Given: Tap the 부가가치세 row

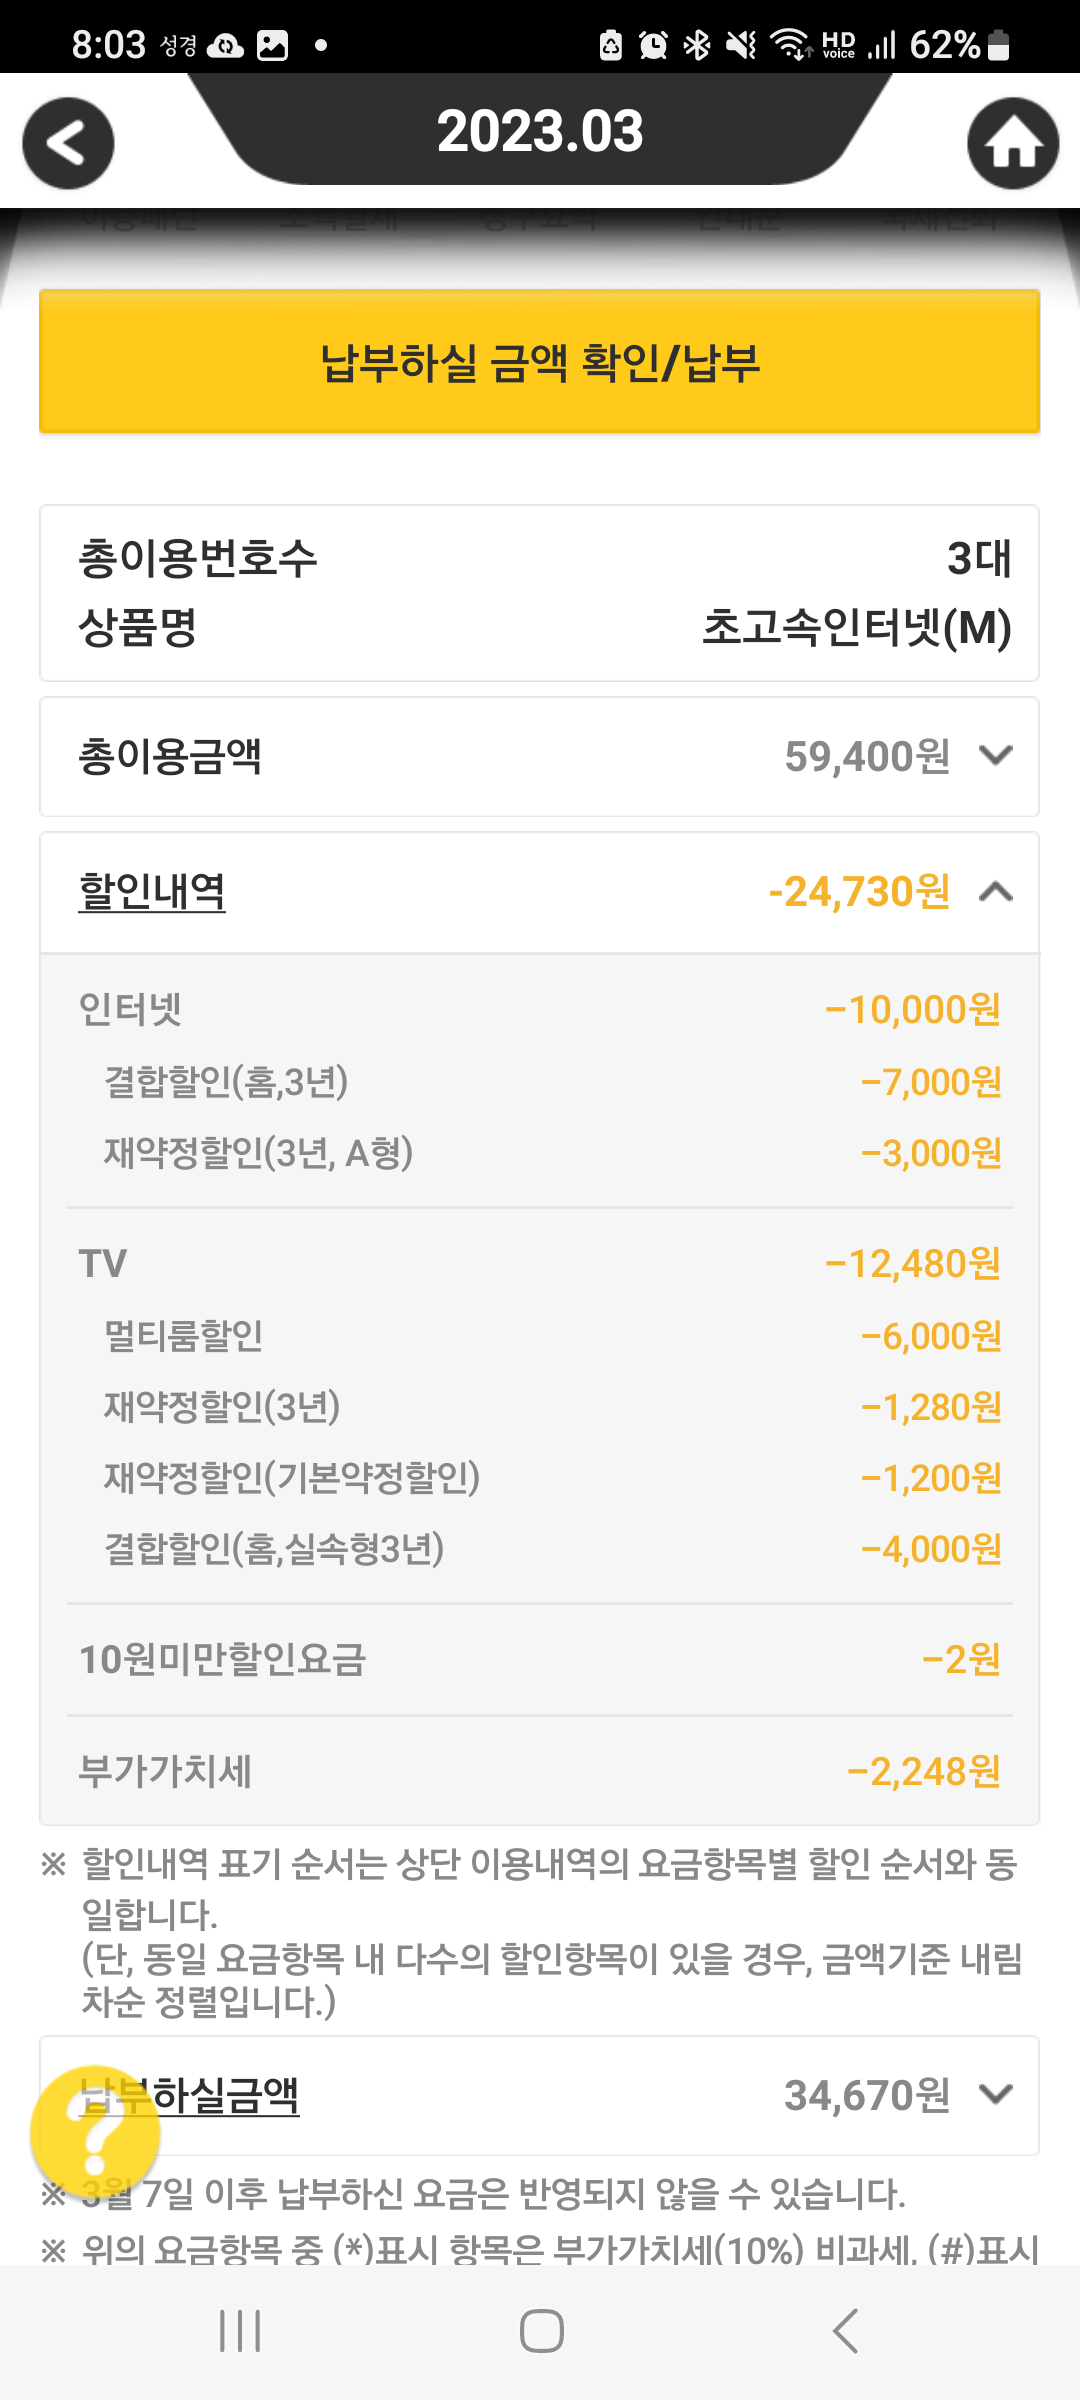Looking at the screenshot, I should pyautogui.click(x=540, y=1771).
